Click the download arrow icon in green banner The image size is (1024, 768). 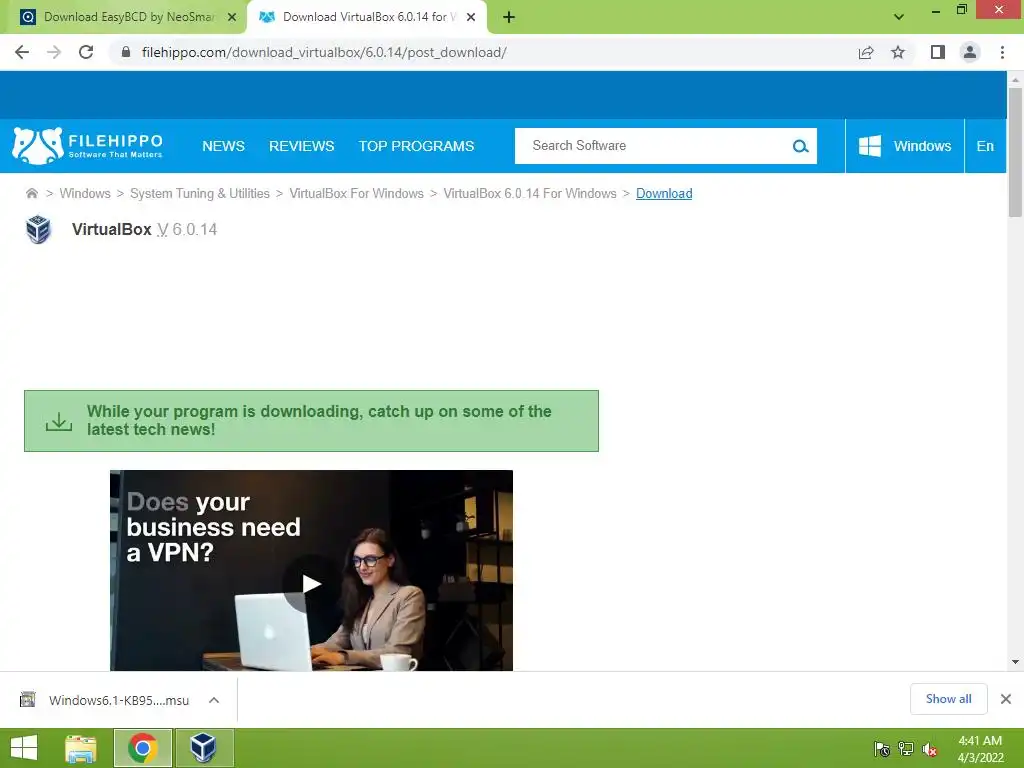59,421
